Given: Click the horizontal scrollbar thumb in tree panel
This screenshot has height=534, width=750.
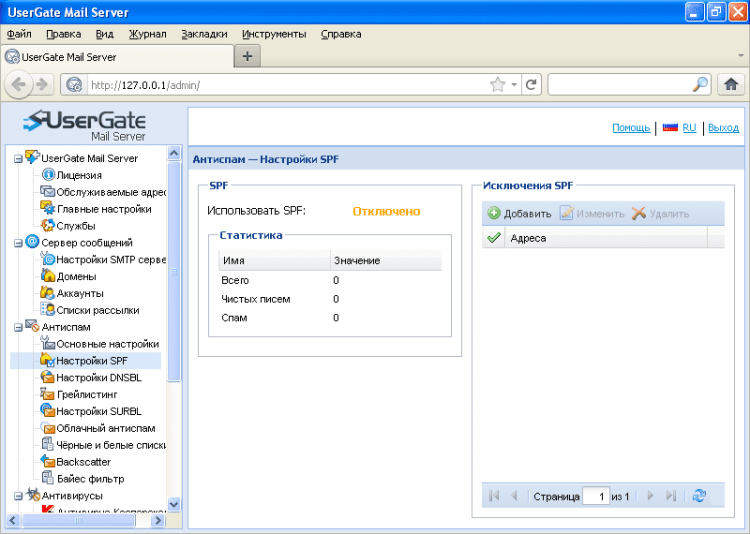Looking at the screenshot, I should tap(79, 520).
